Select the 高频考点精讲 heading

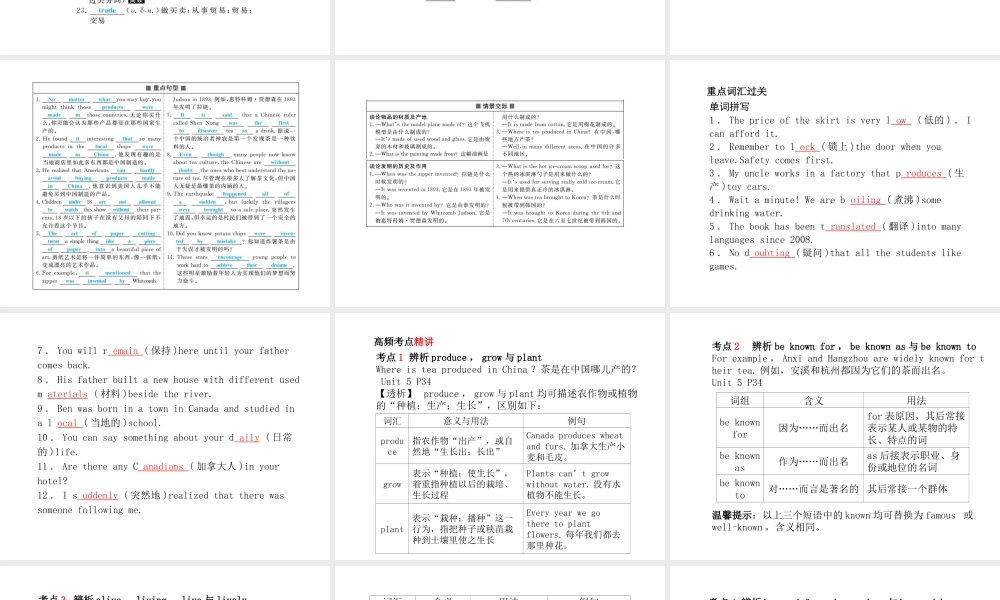[404, 342]
